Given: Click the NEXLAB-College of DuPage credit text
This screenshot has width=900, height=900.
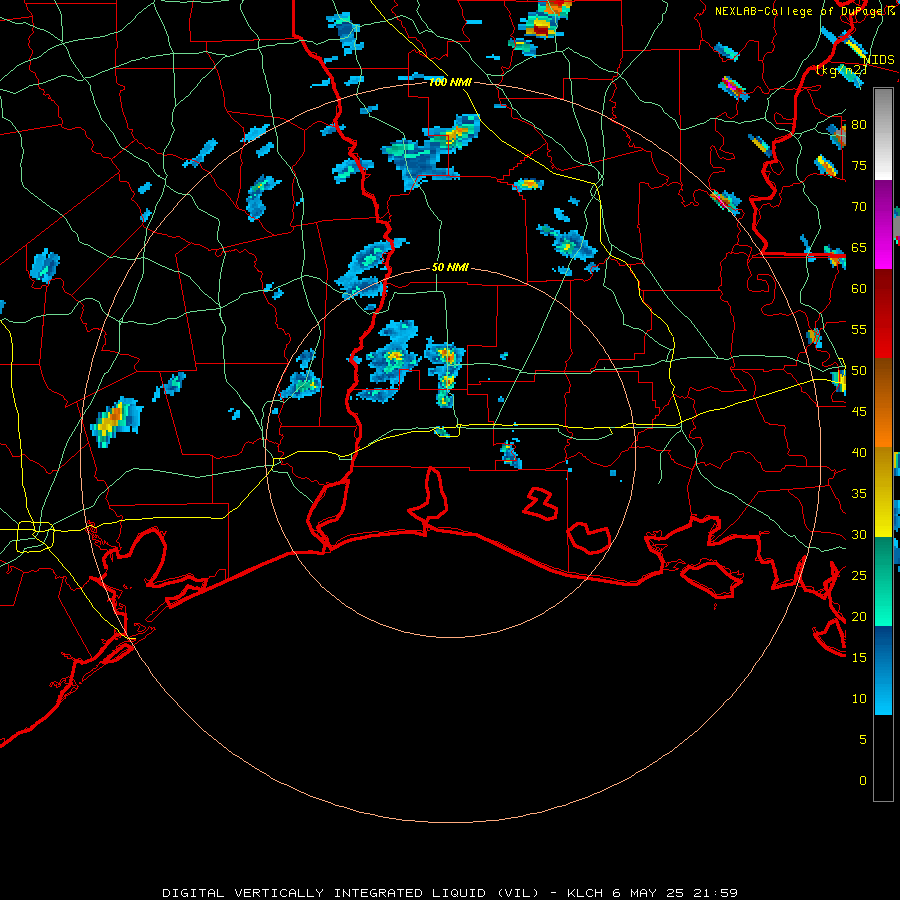Looking at the screenshot, I should (804, 11).
